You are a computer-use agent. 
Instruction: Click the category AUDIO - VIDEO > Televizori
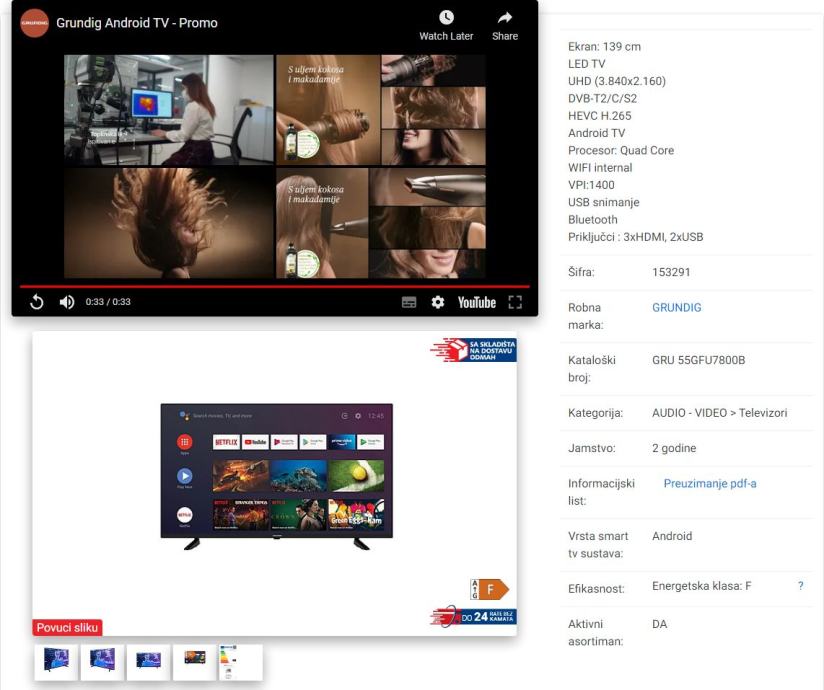tap(719, 413)
